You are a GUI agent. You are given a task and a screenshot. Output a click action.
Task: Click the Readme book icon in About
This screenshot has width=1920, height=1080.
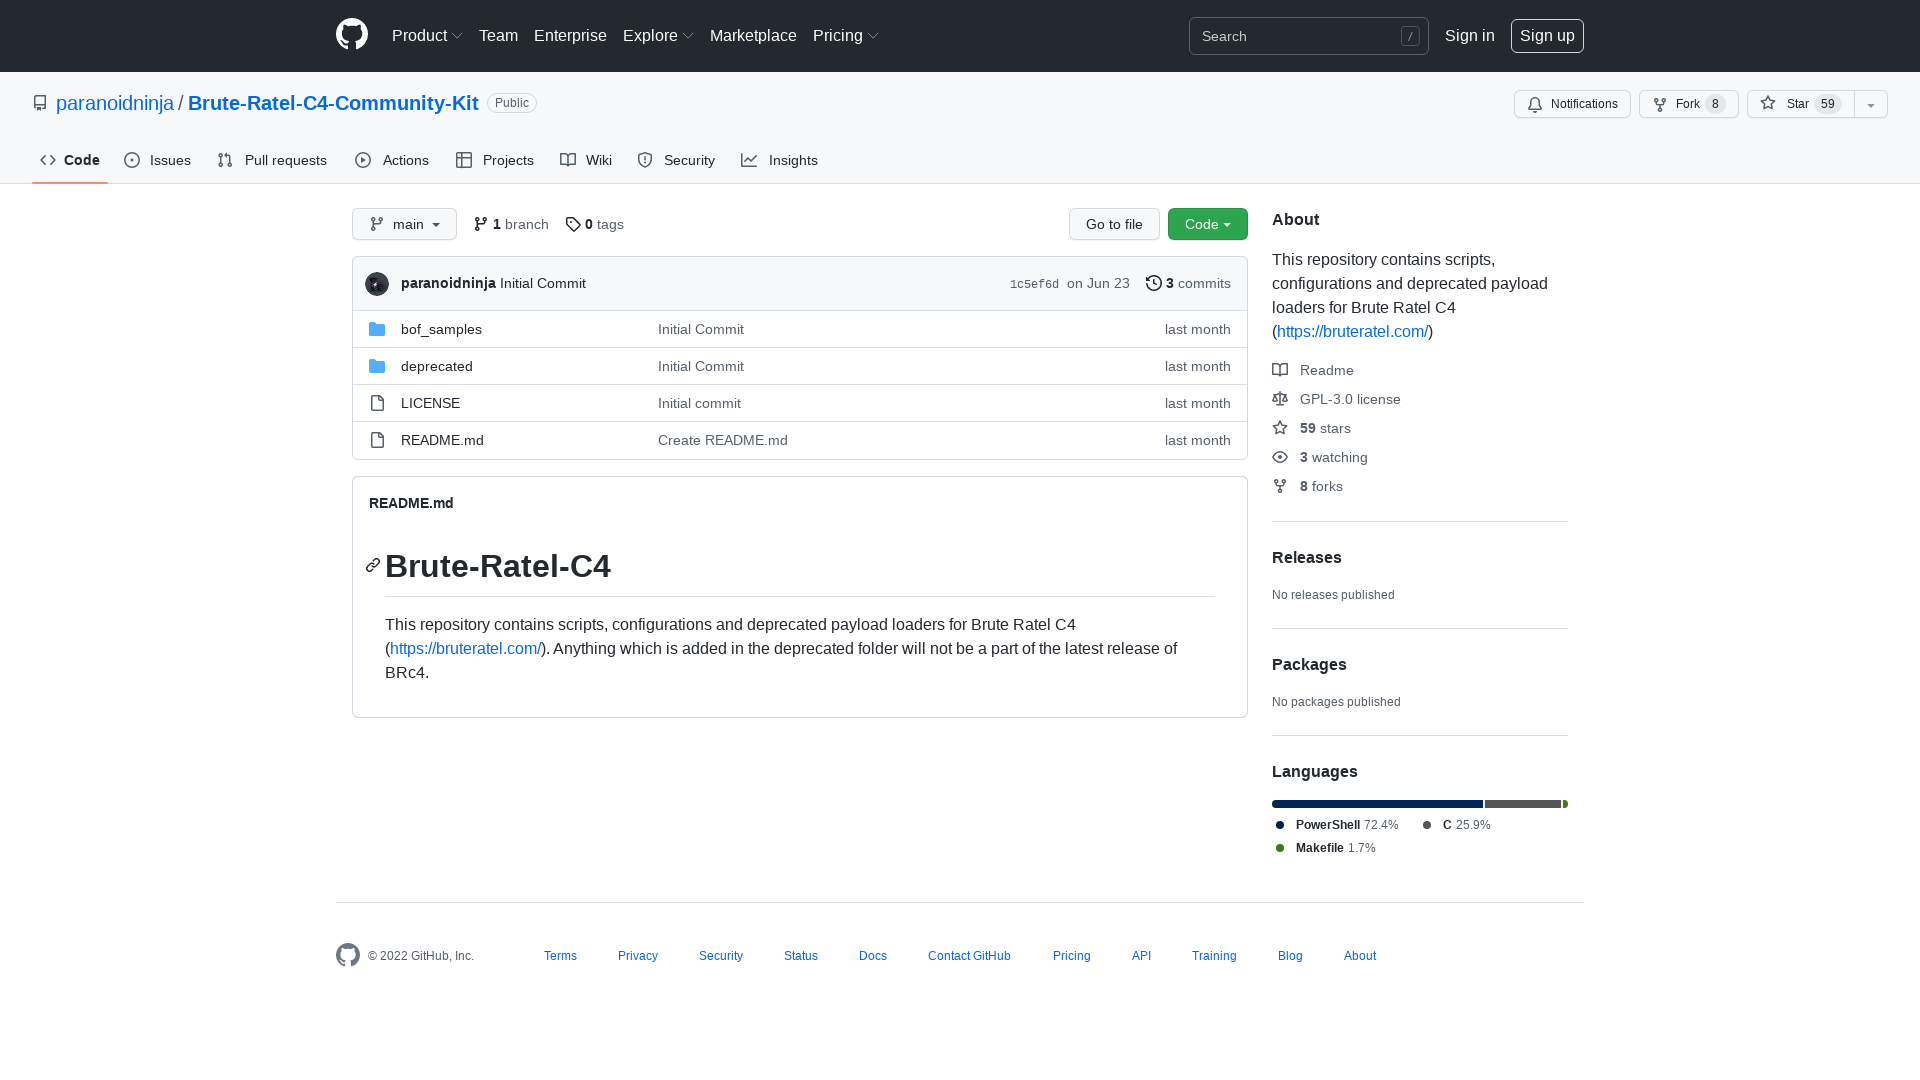tap(1280, 370)
